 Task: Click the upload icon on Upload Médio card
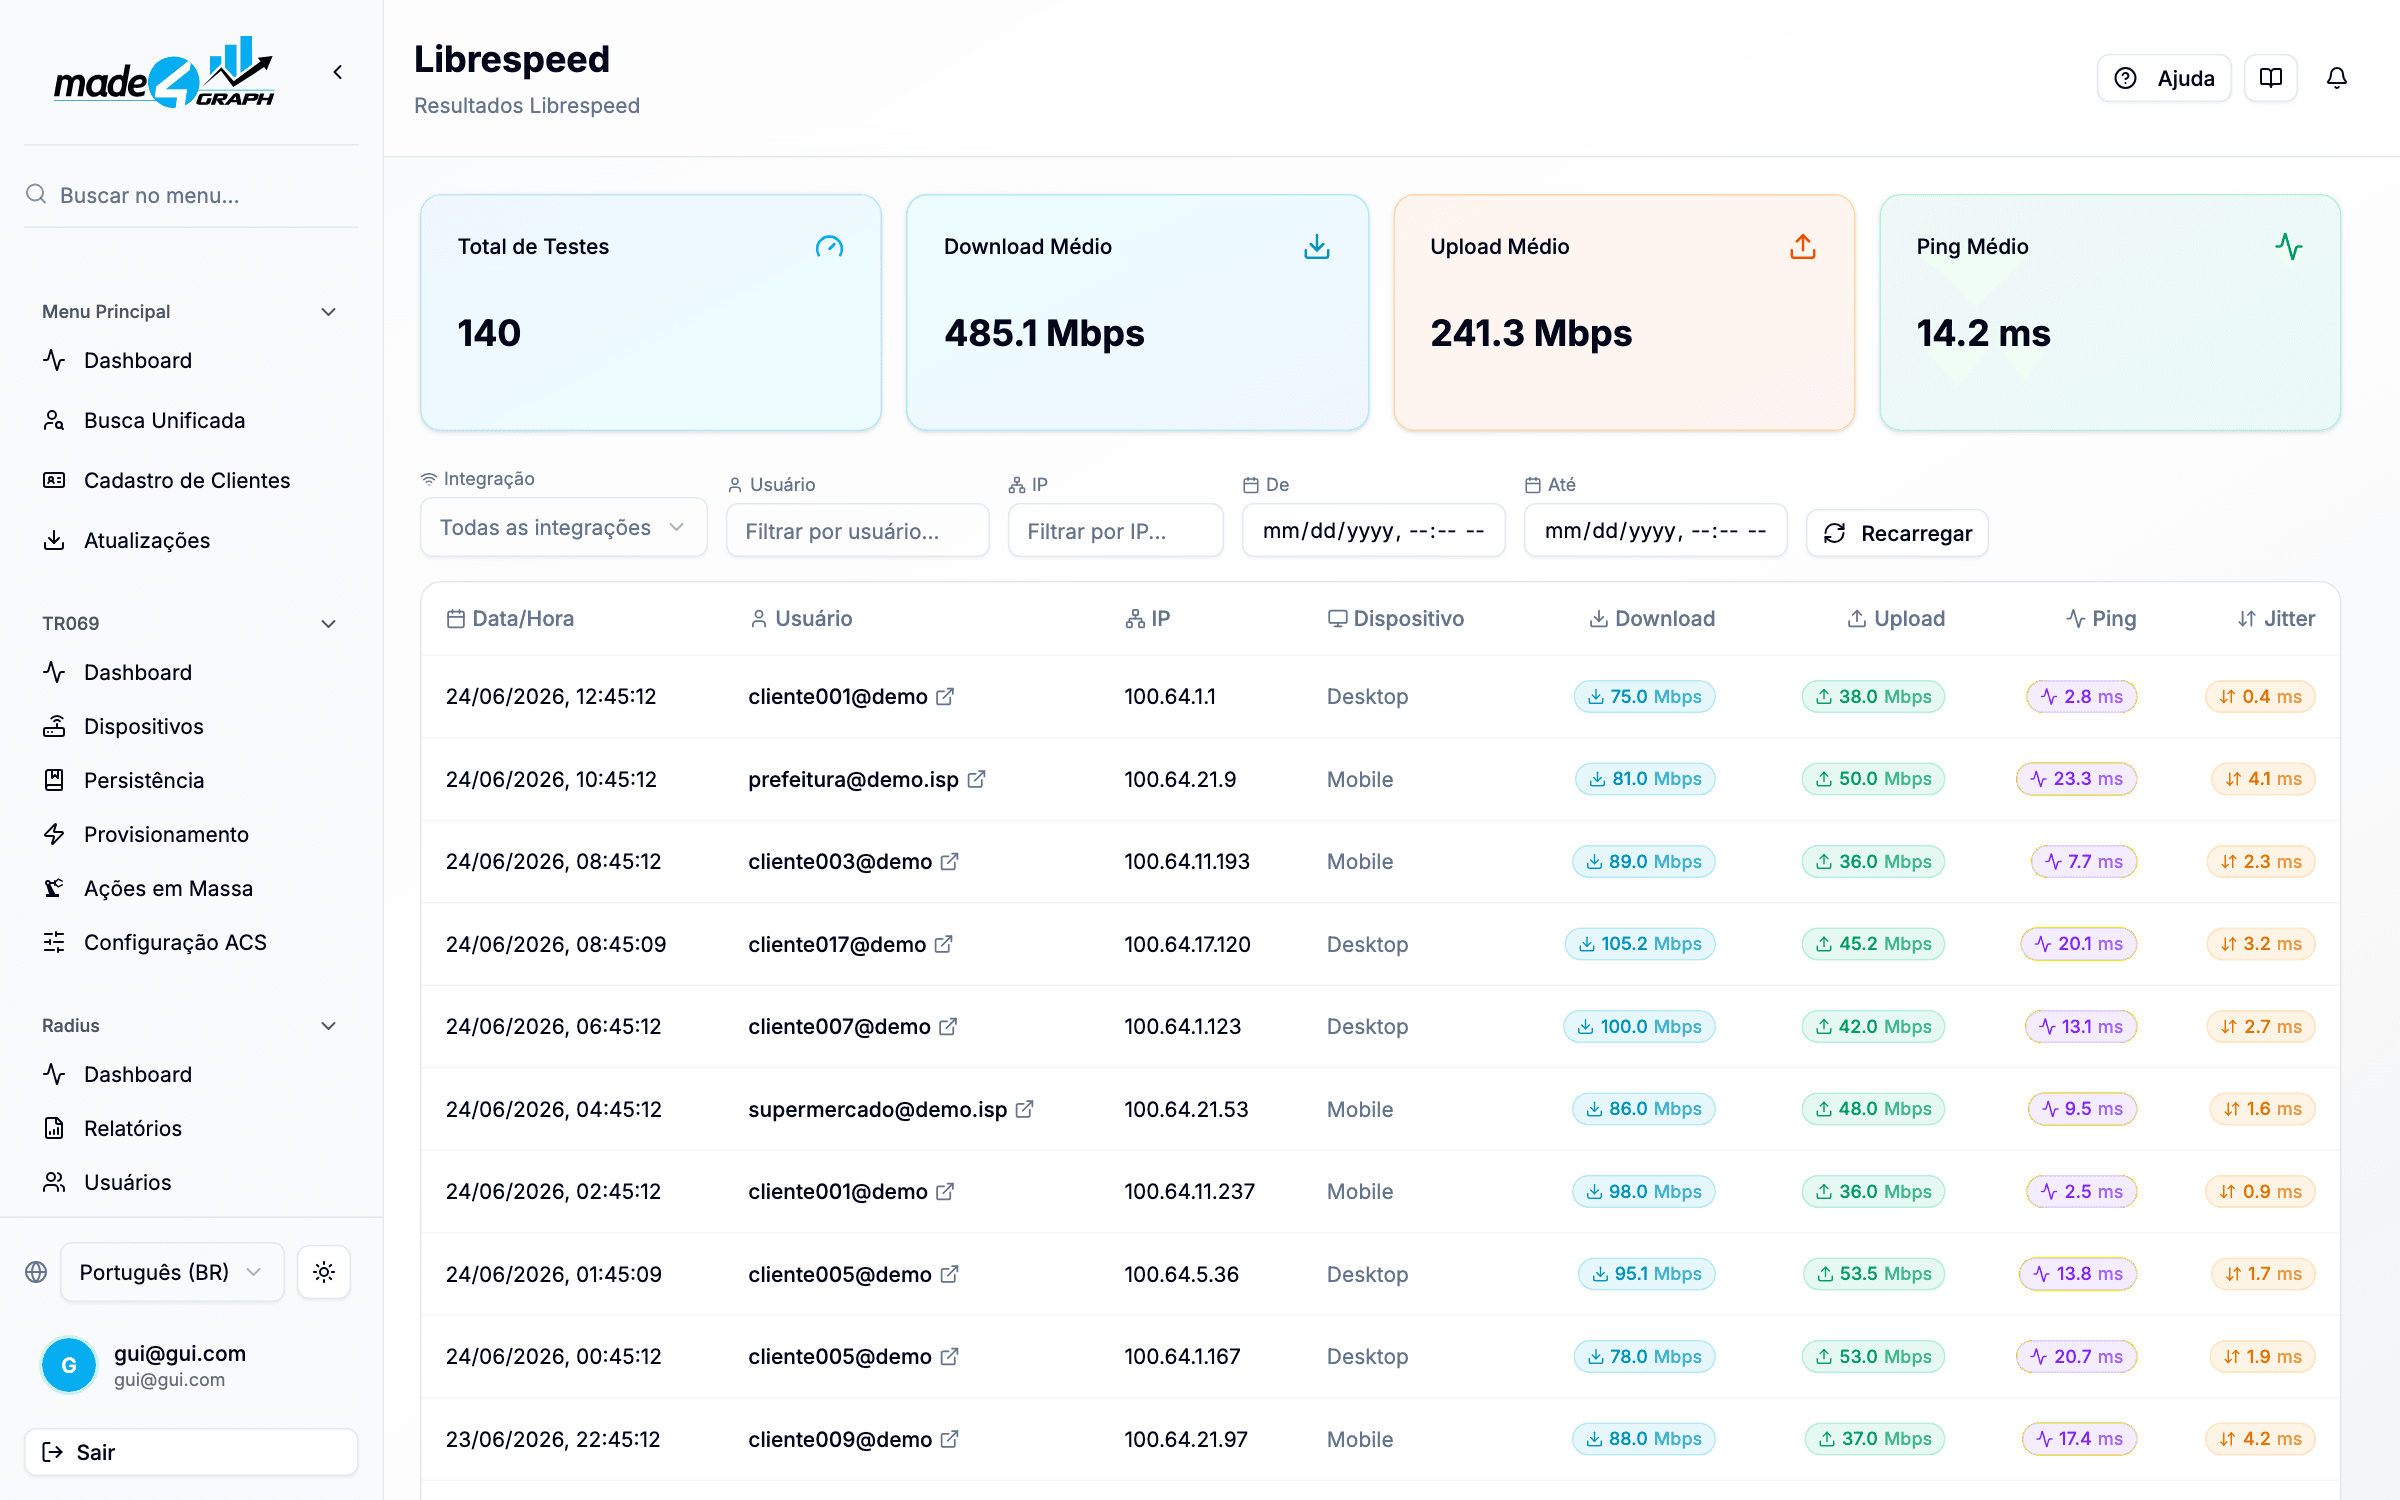1802,247
